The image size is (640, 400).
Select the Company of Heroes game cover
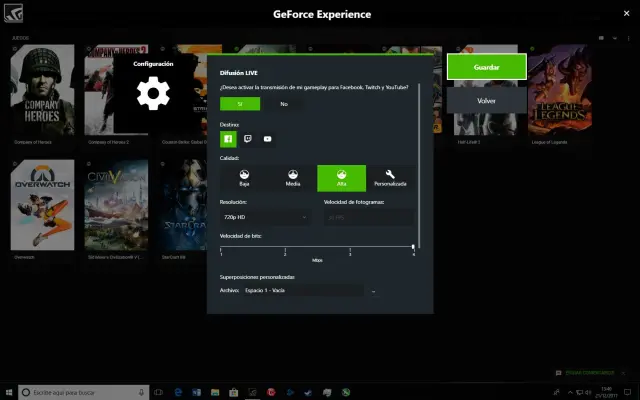(42, 90)
